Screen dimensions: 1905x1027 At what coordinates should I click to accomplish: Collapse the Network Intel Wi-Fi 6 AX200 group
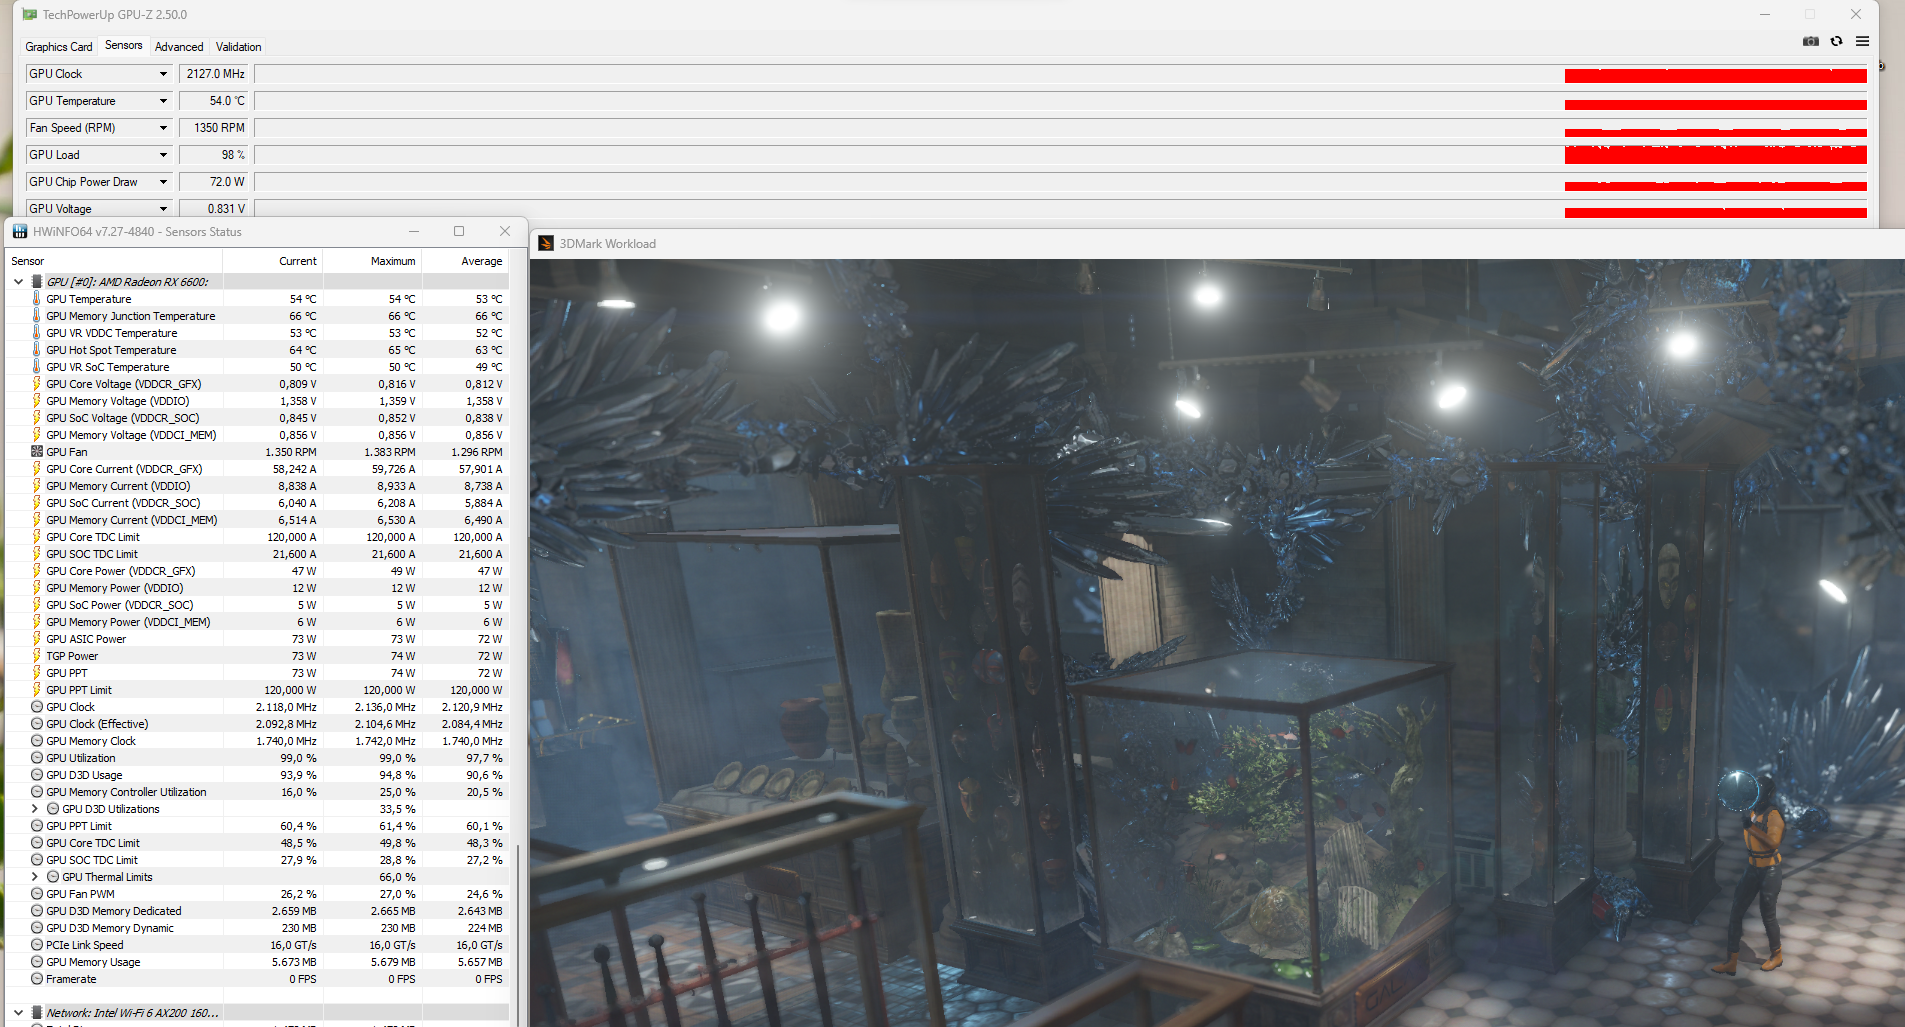(18, 1013)
